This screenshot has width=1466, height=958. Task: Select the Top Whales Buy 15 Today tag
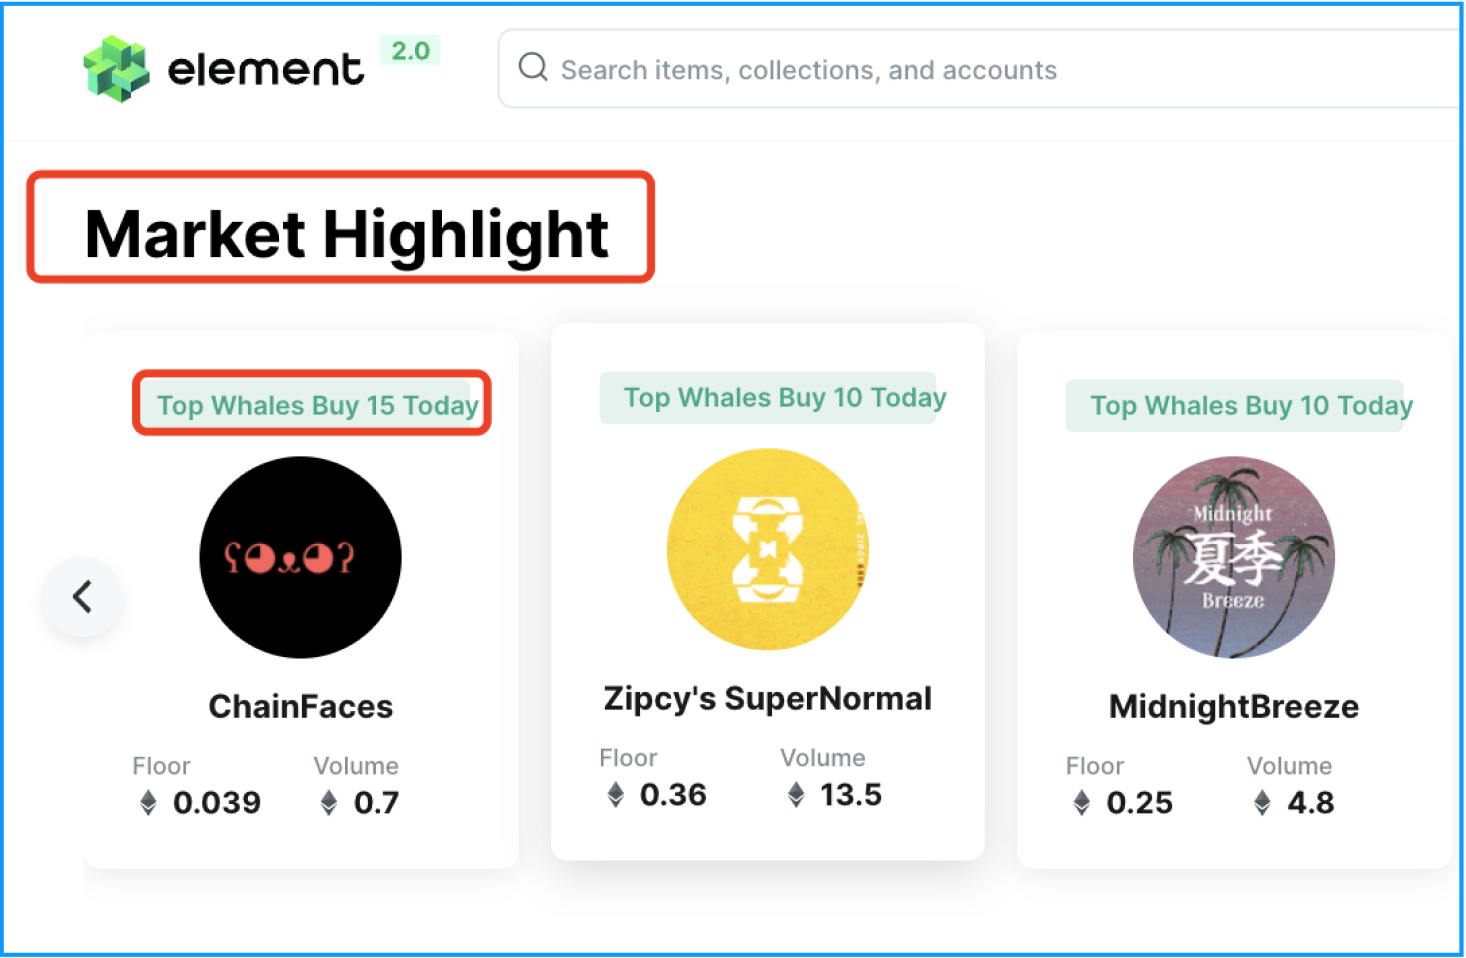pyautogui.click(x=310, y=404)
